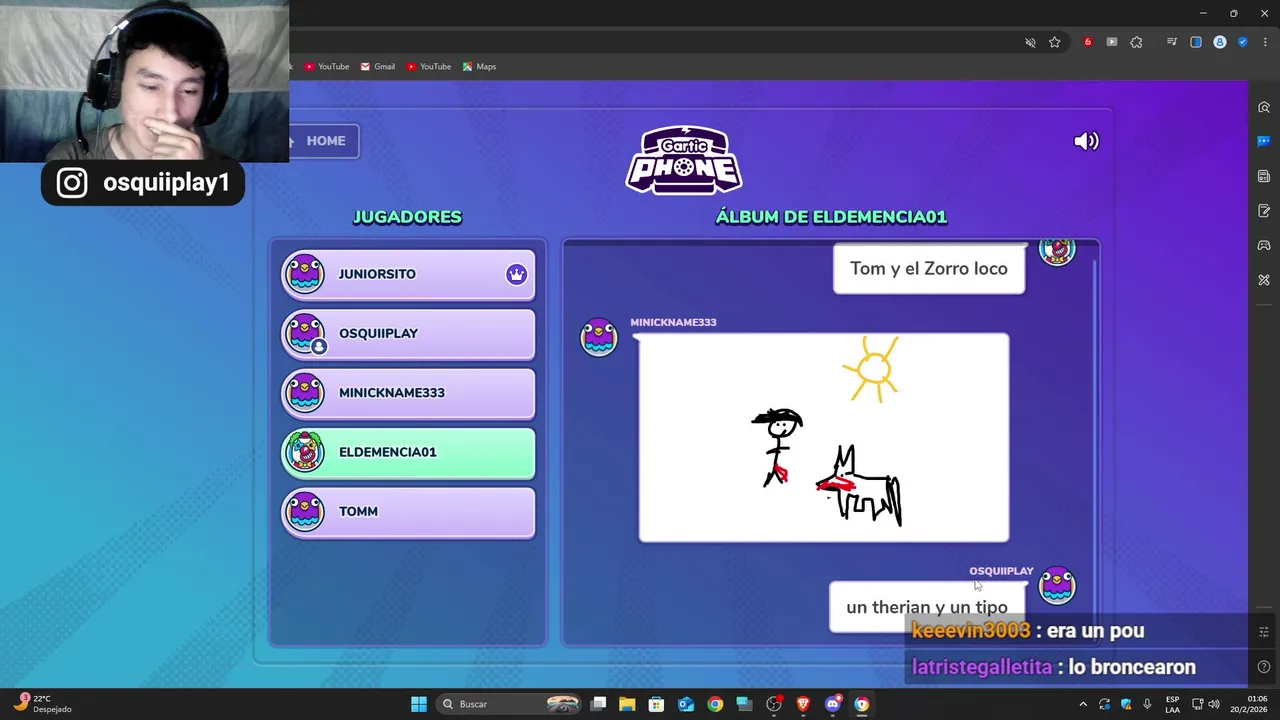Click the microphone icon in system tray
Image resolution: width=1280 pixels, height=720 pixels.
pyautogui.click(x=1147, y=704)
